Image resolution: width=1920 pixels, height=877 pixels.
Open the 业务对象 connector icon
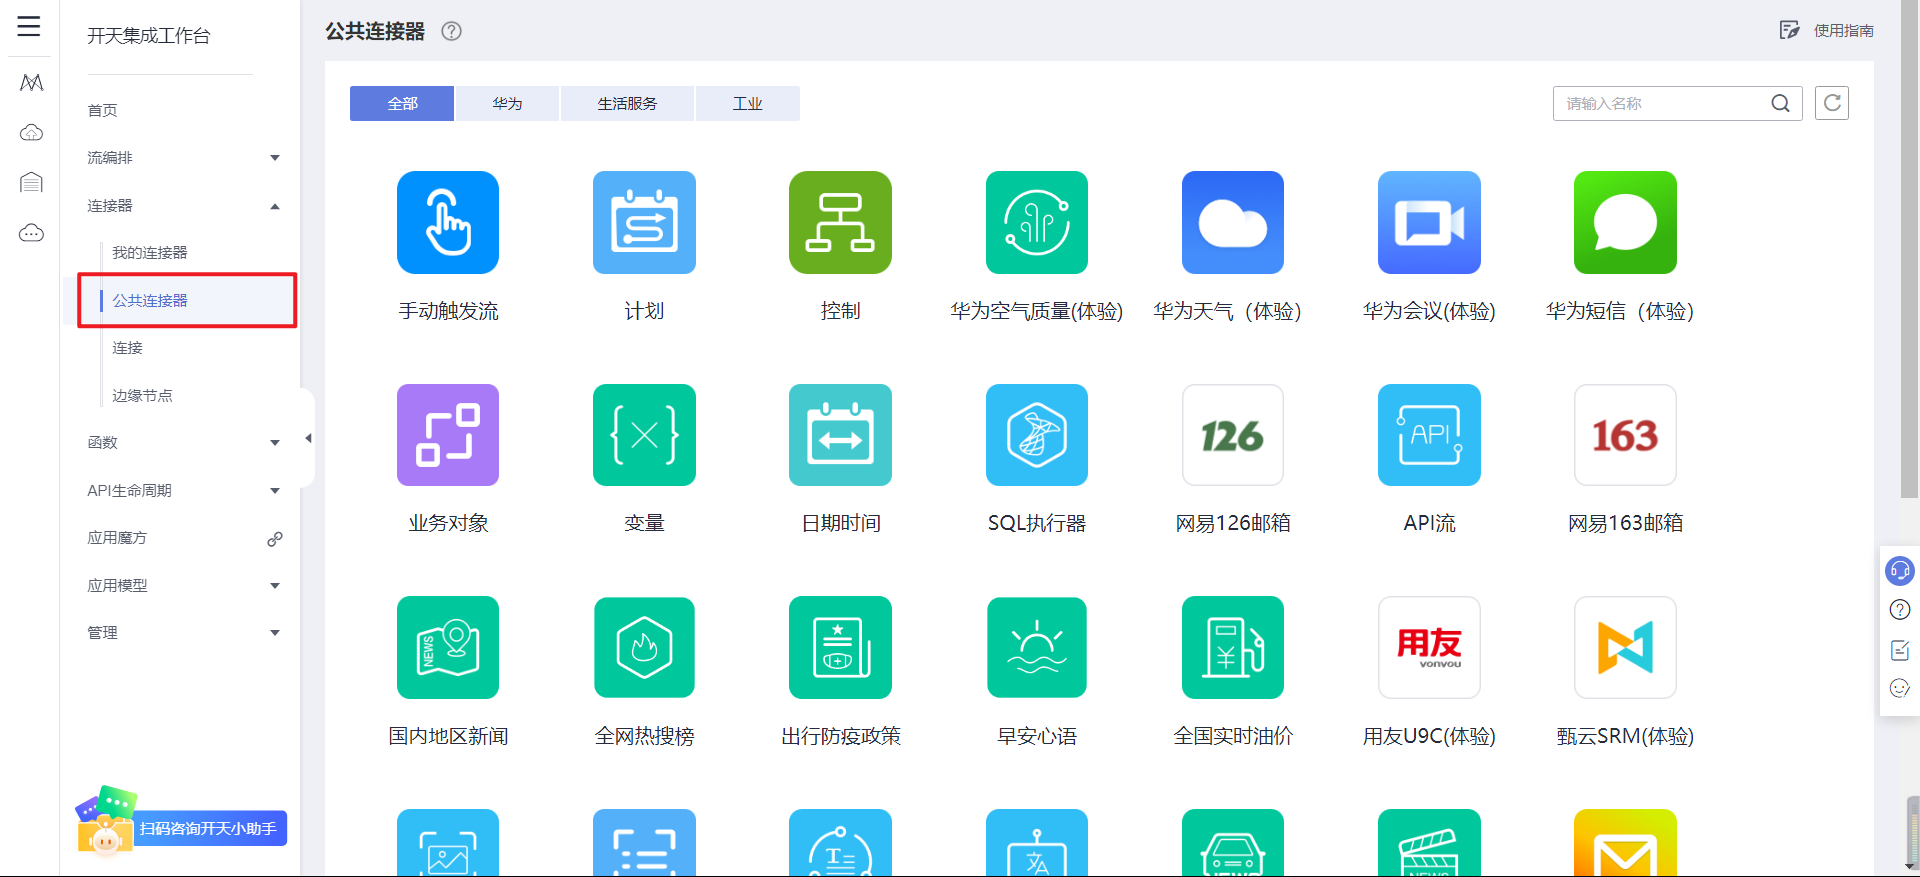click(448, 435)
